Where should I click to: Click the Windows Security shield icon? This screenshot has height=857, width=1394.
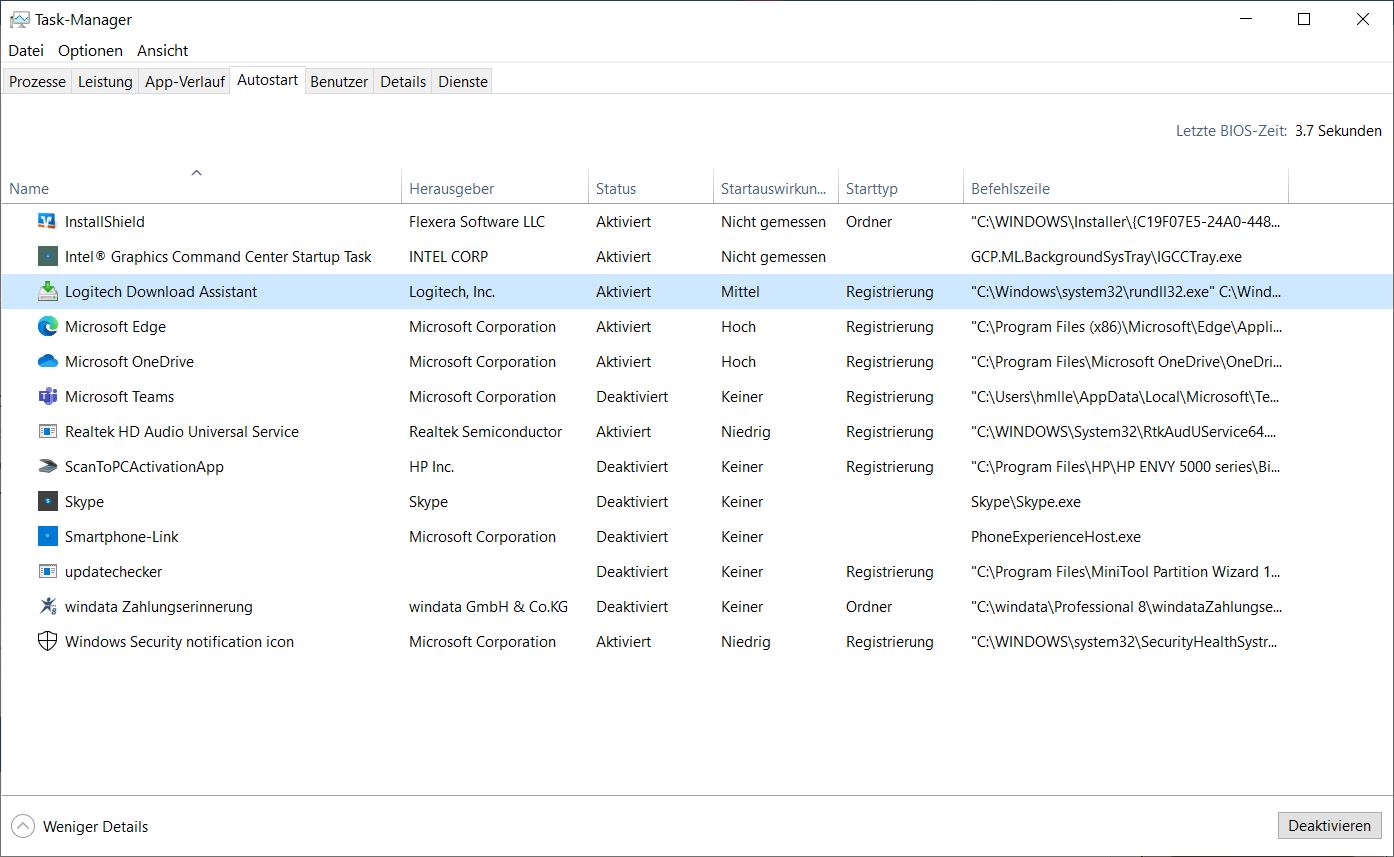47,642
